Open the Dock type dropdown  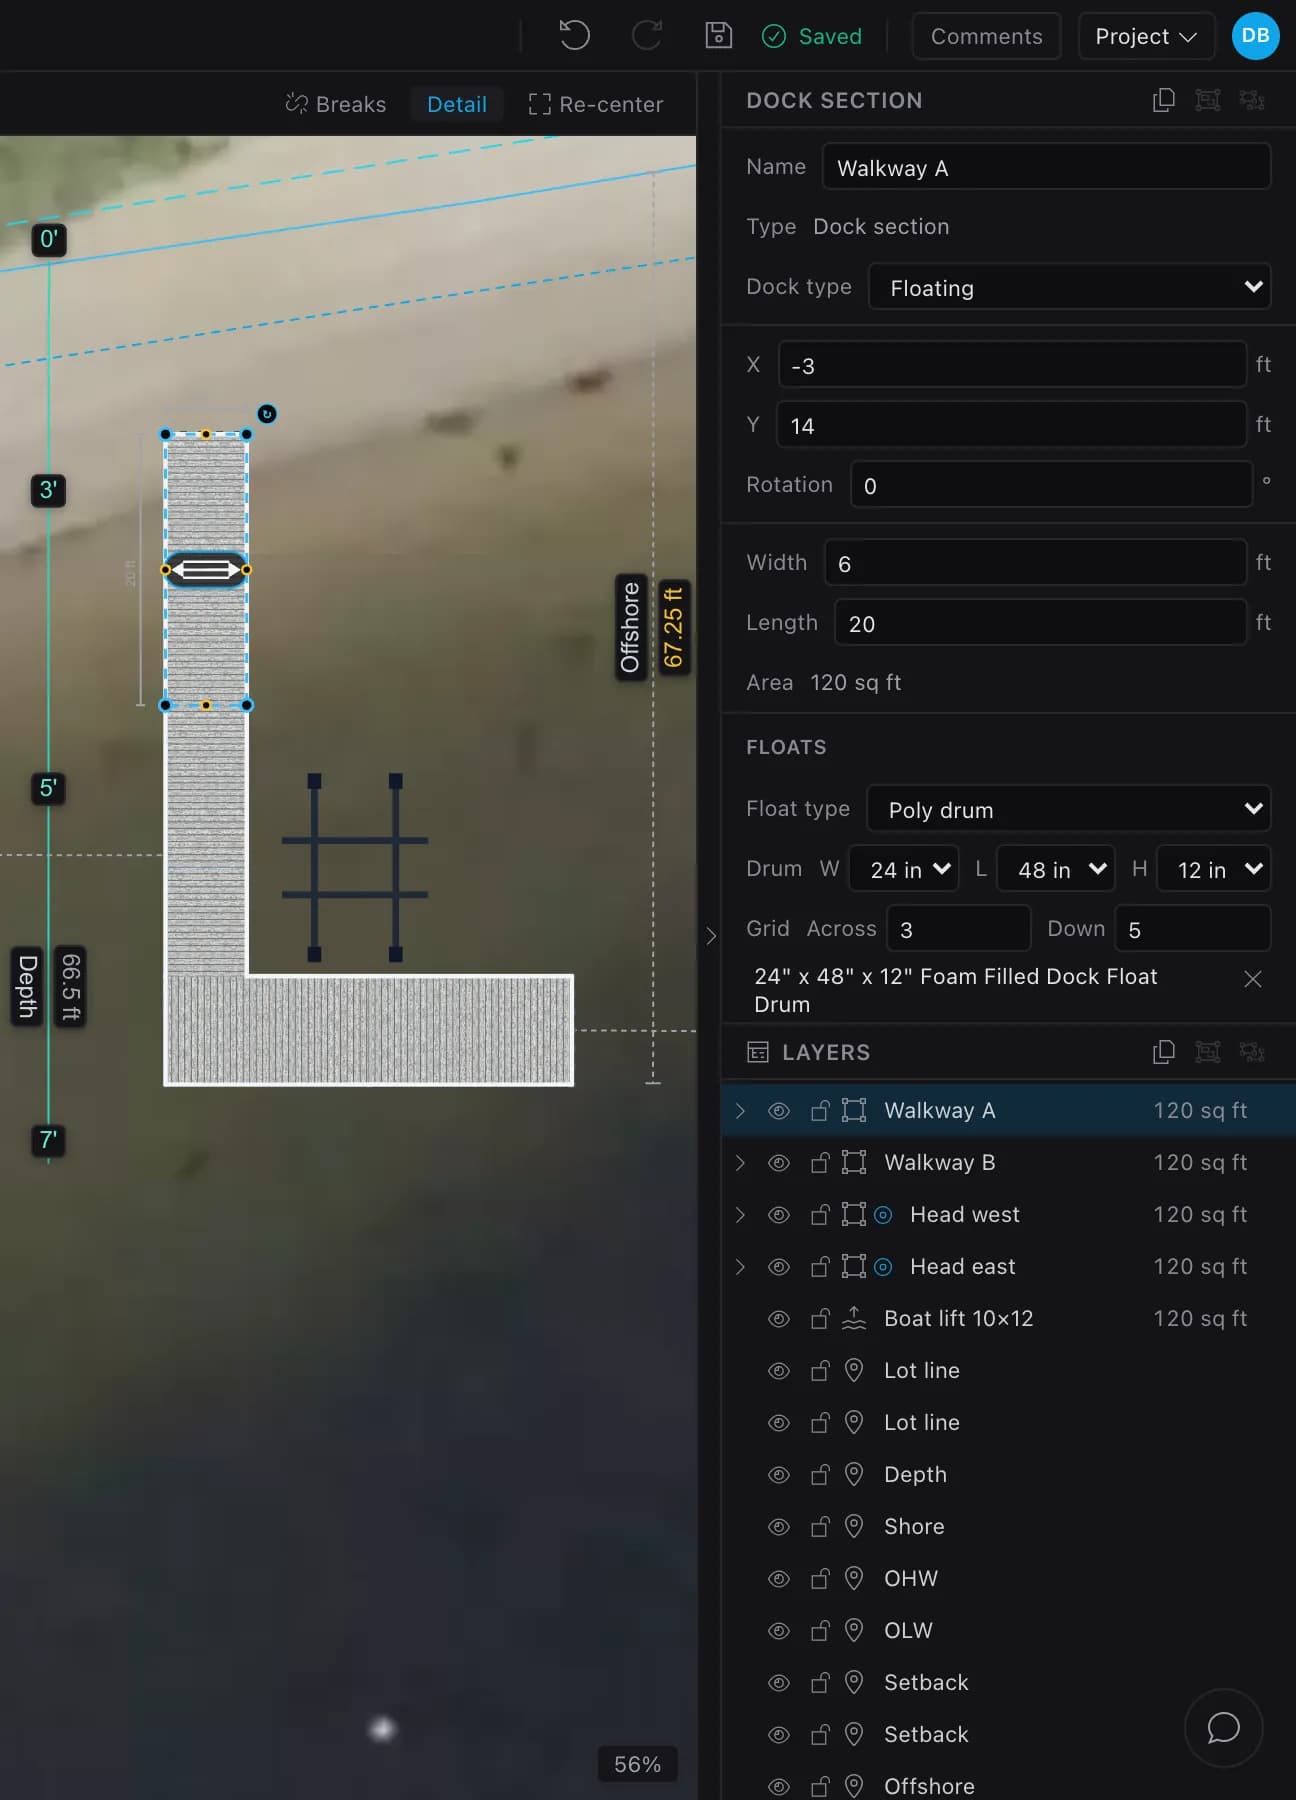[1069, 287]
